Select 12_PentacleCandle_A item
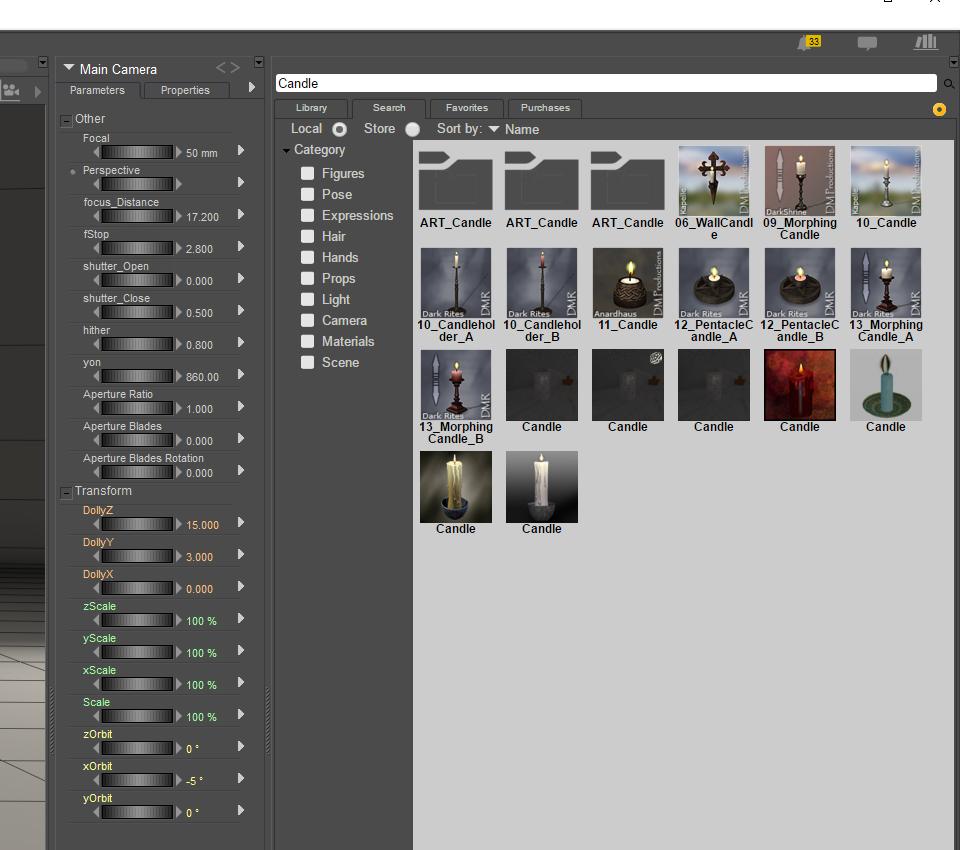This screenshot has width=960, height=850. tap(713, 283)
